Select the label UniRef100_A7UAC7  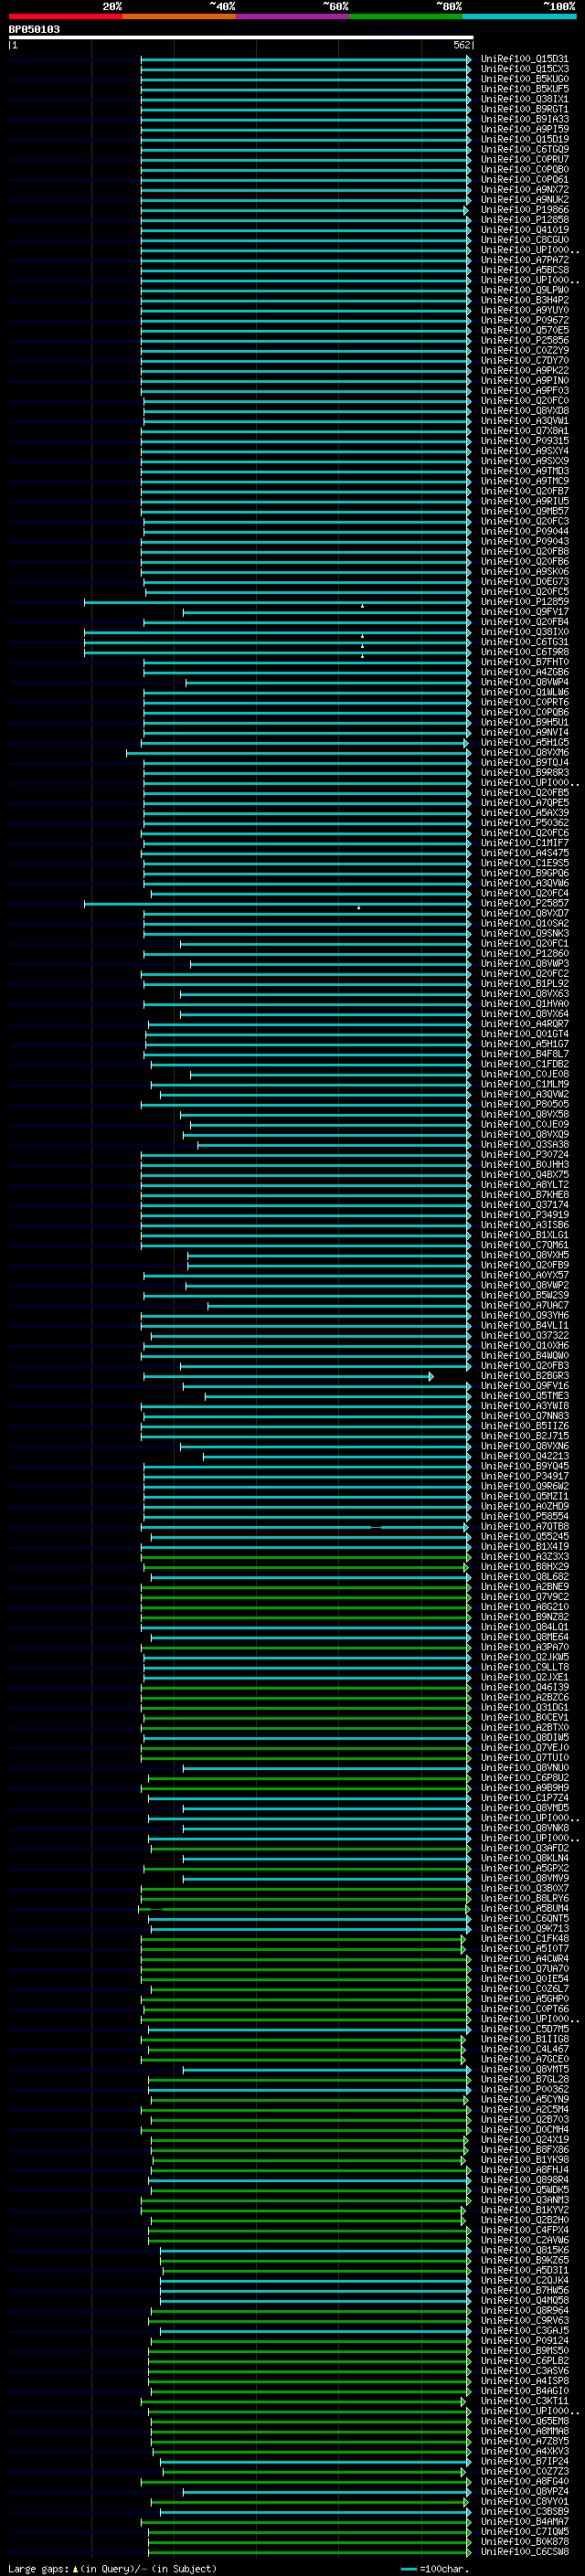[x=524, y=1305]
